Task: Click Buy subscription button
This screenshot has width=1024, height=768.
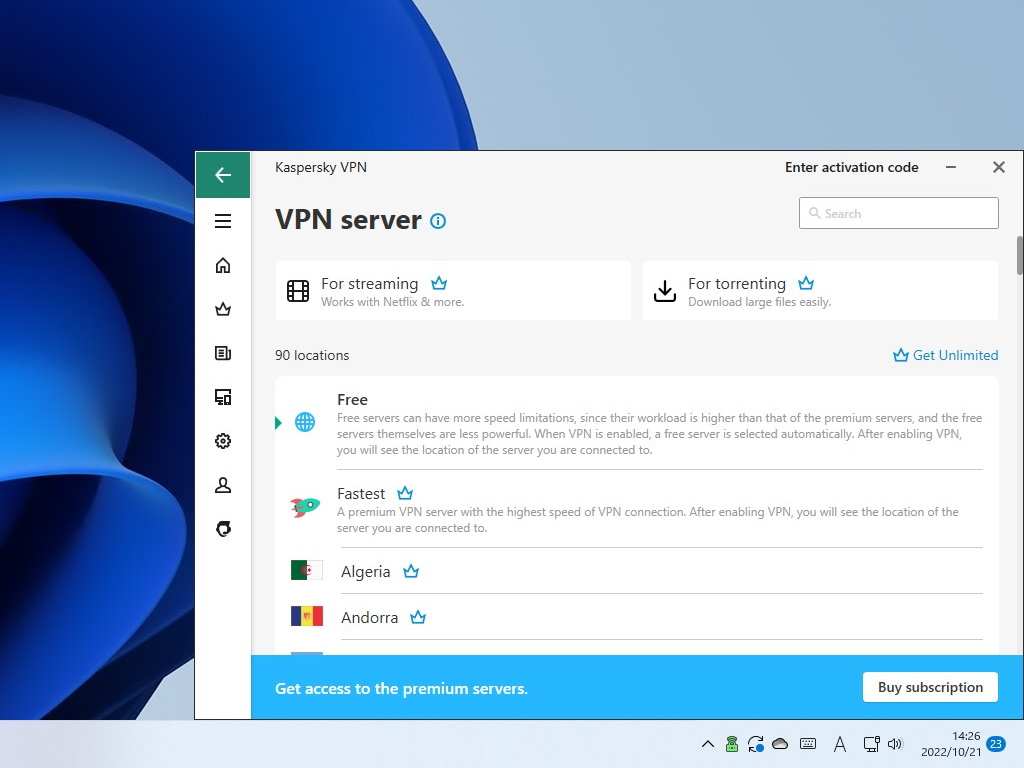Action: [930, 687]
